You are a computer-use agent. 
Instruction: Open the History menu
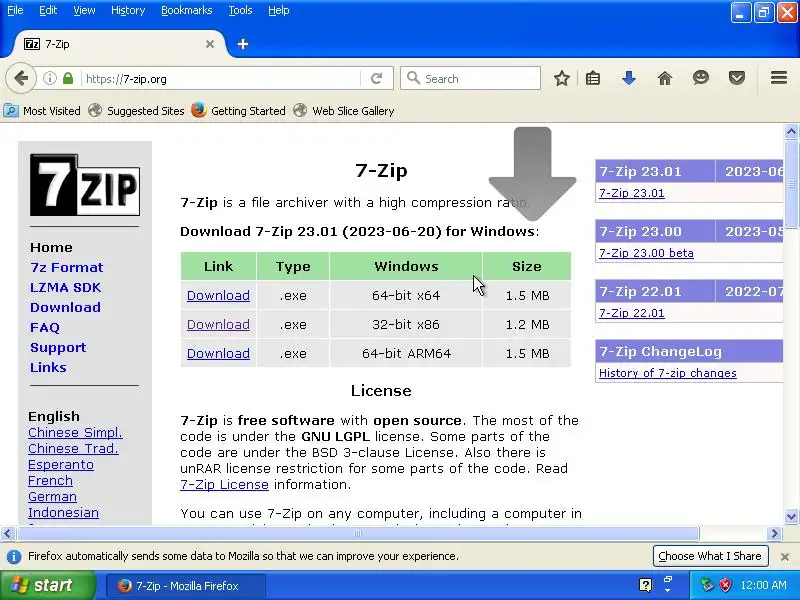click(128, 10)
